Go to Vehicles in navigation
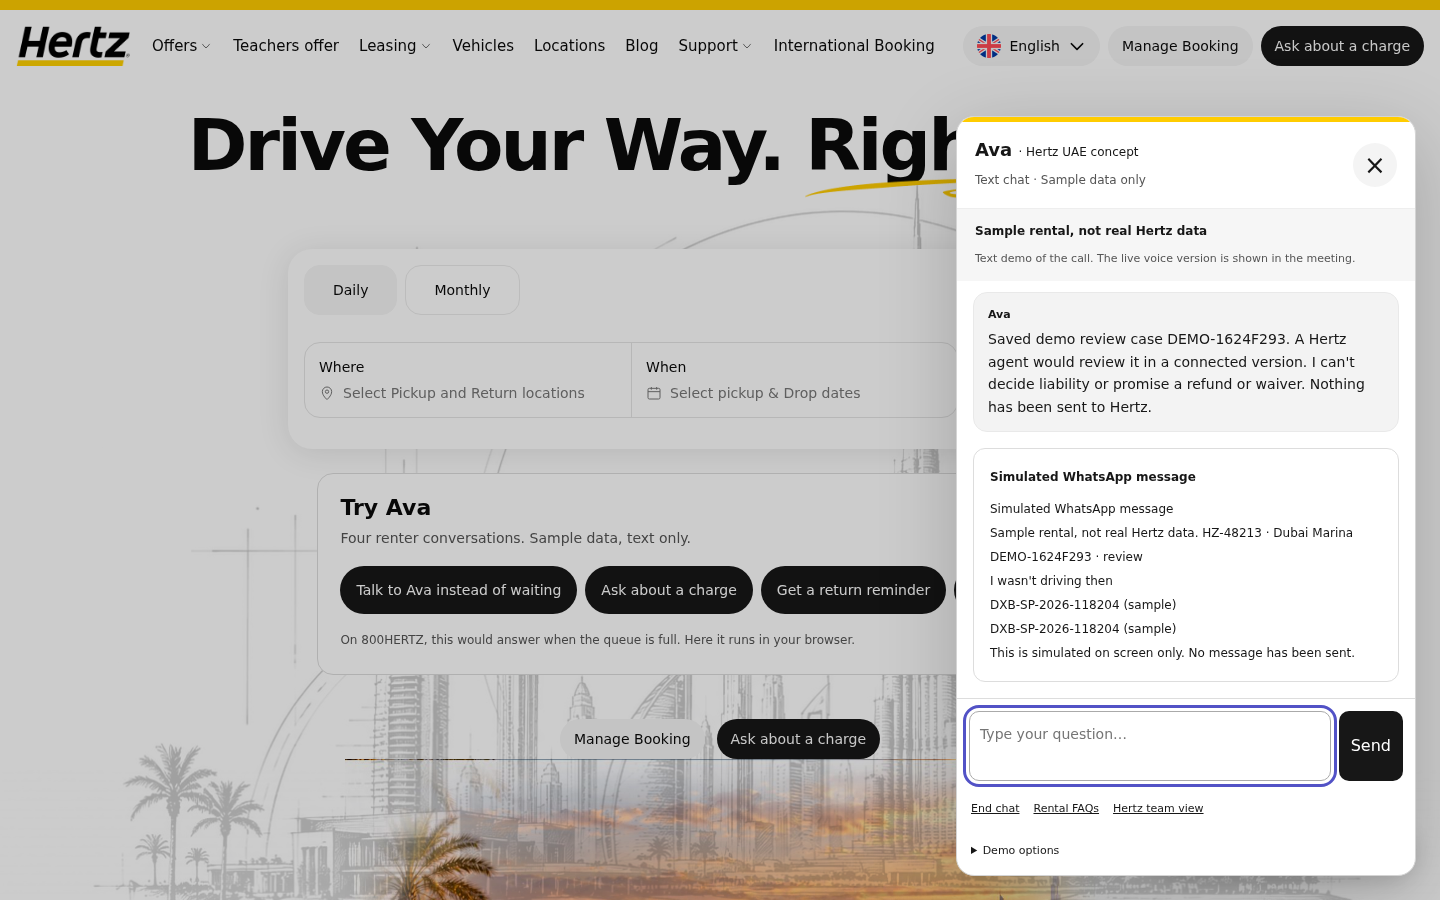This screenshot has width=1440, height=900. coord(483,46)
